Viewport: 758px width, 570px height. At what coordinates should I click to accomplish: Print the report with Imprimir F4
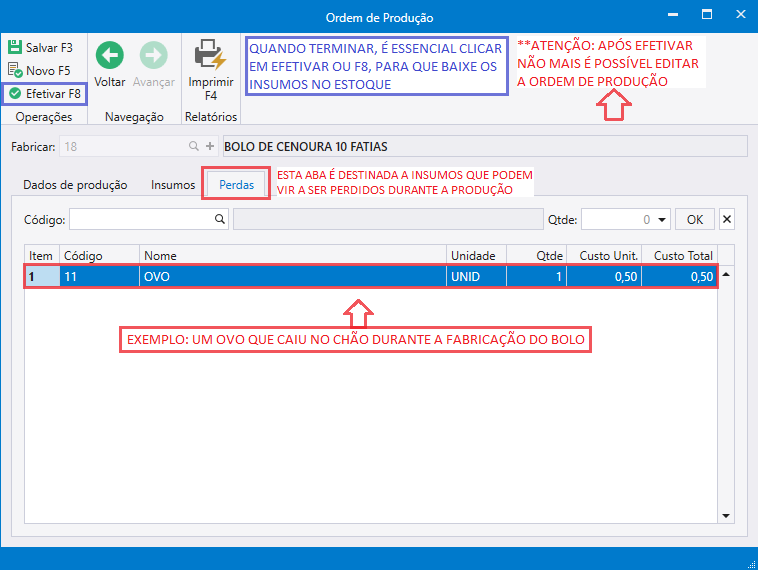tap(211, 71)
